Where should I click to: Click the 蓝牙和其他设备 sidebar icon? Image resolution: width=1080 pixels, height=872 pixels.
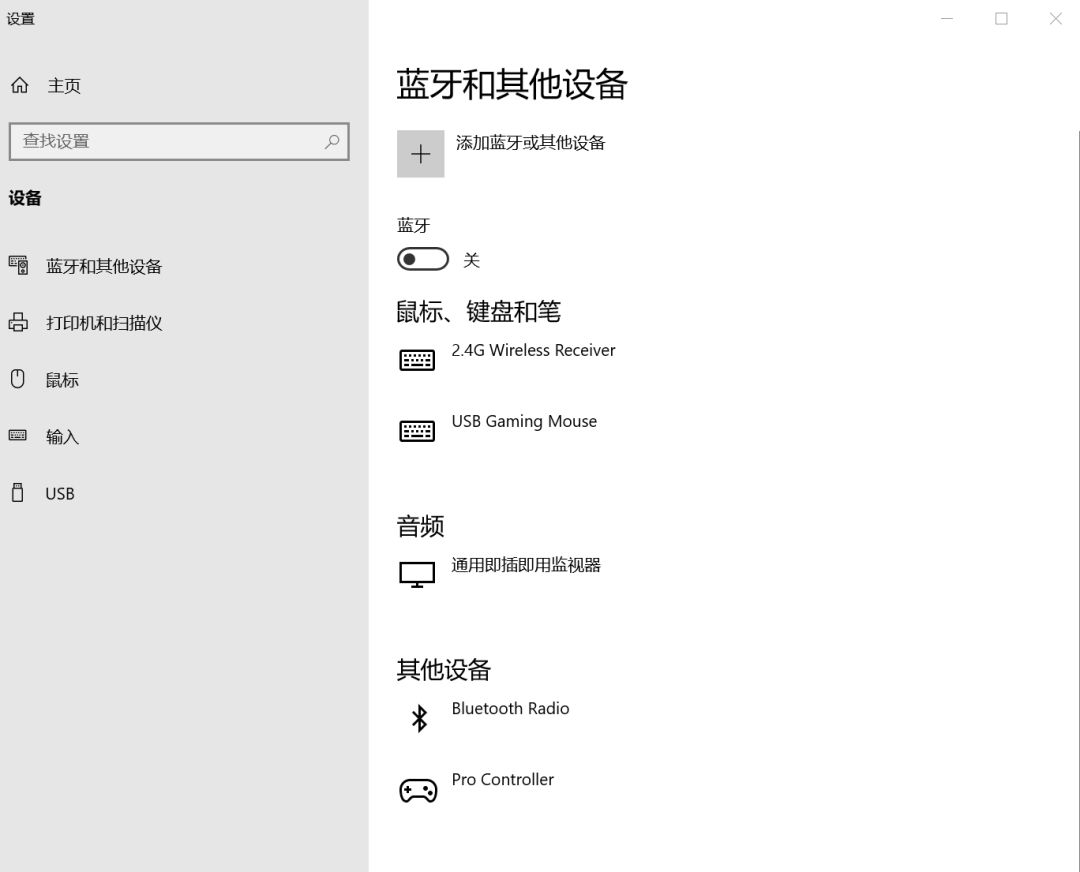click(19, 265)
